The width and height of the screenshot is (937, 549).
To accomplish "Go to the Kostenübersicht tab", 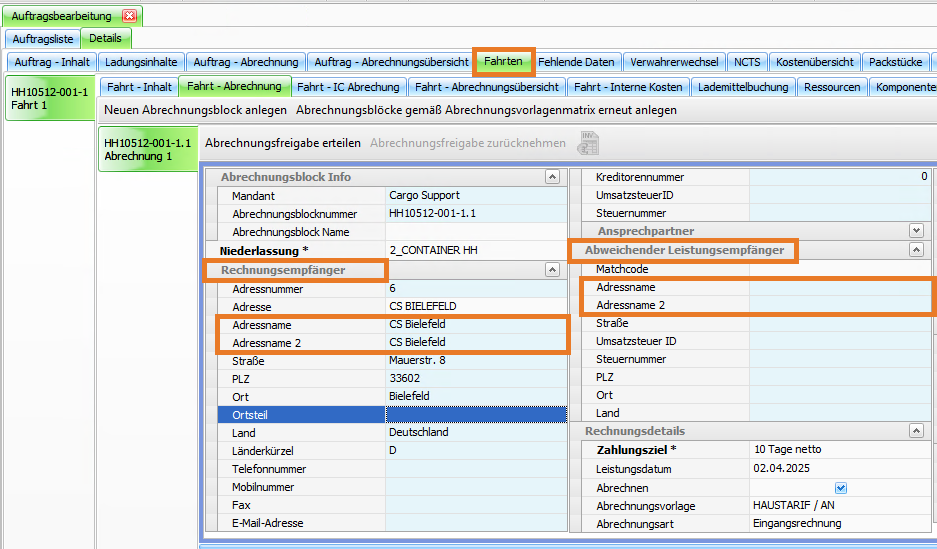I will click(x=814, y=61).
